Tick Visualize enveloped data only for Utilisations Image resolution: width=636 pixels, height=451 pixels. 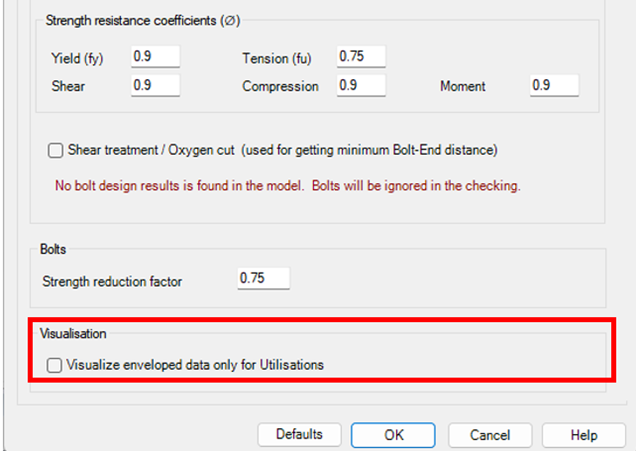pyautogui.click(x=55, y=366)
